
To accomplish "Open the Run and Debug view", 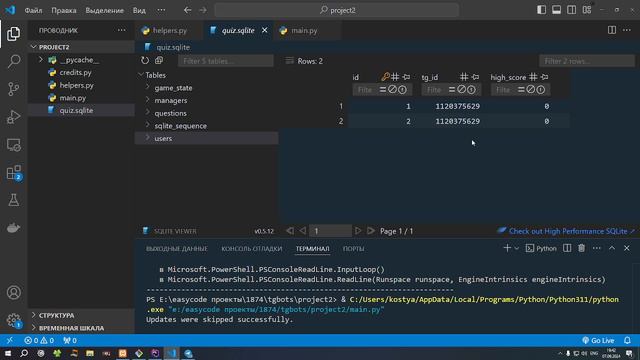I will point(13,117).
